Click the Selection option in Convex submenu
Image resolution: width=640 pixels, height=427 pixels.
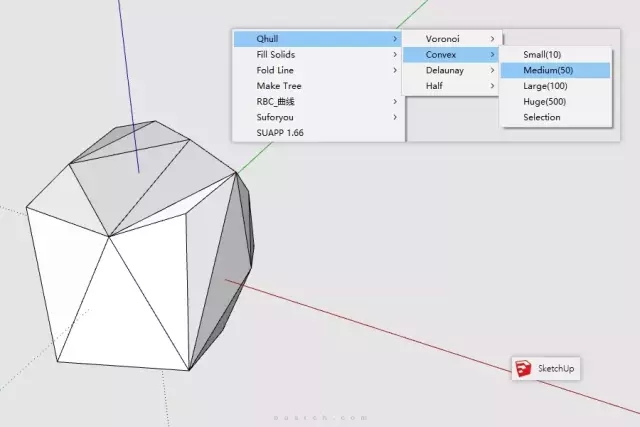542,117
